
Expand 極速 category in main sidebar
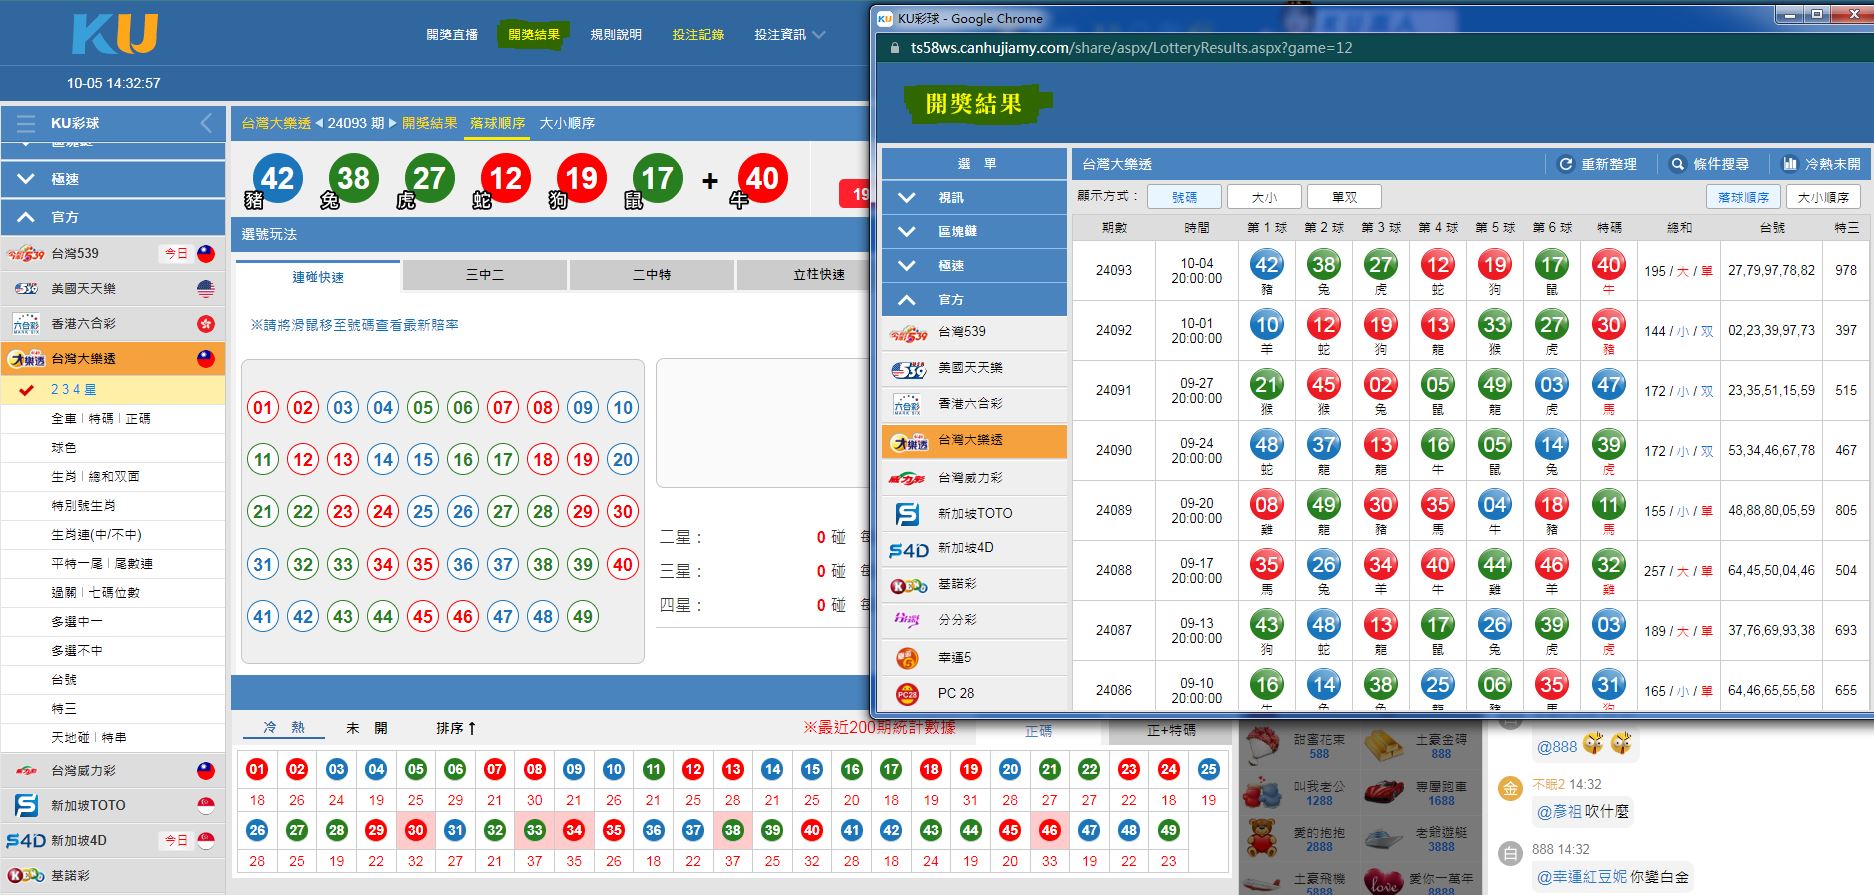[x=113, y=179]
